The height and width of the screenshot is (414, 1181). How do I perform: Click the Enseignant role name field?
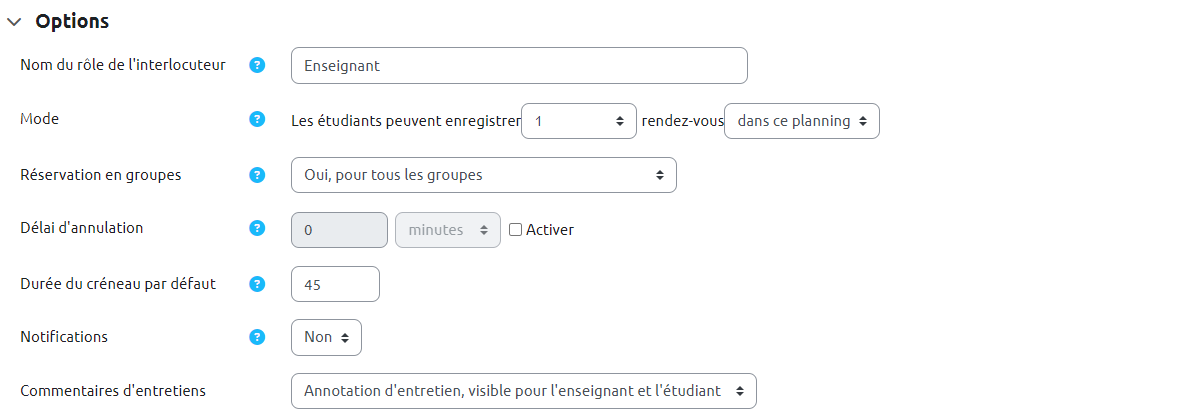coord(519,66)
